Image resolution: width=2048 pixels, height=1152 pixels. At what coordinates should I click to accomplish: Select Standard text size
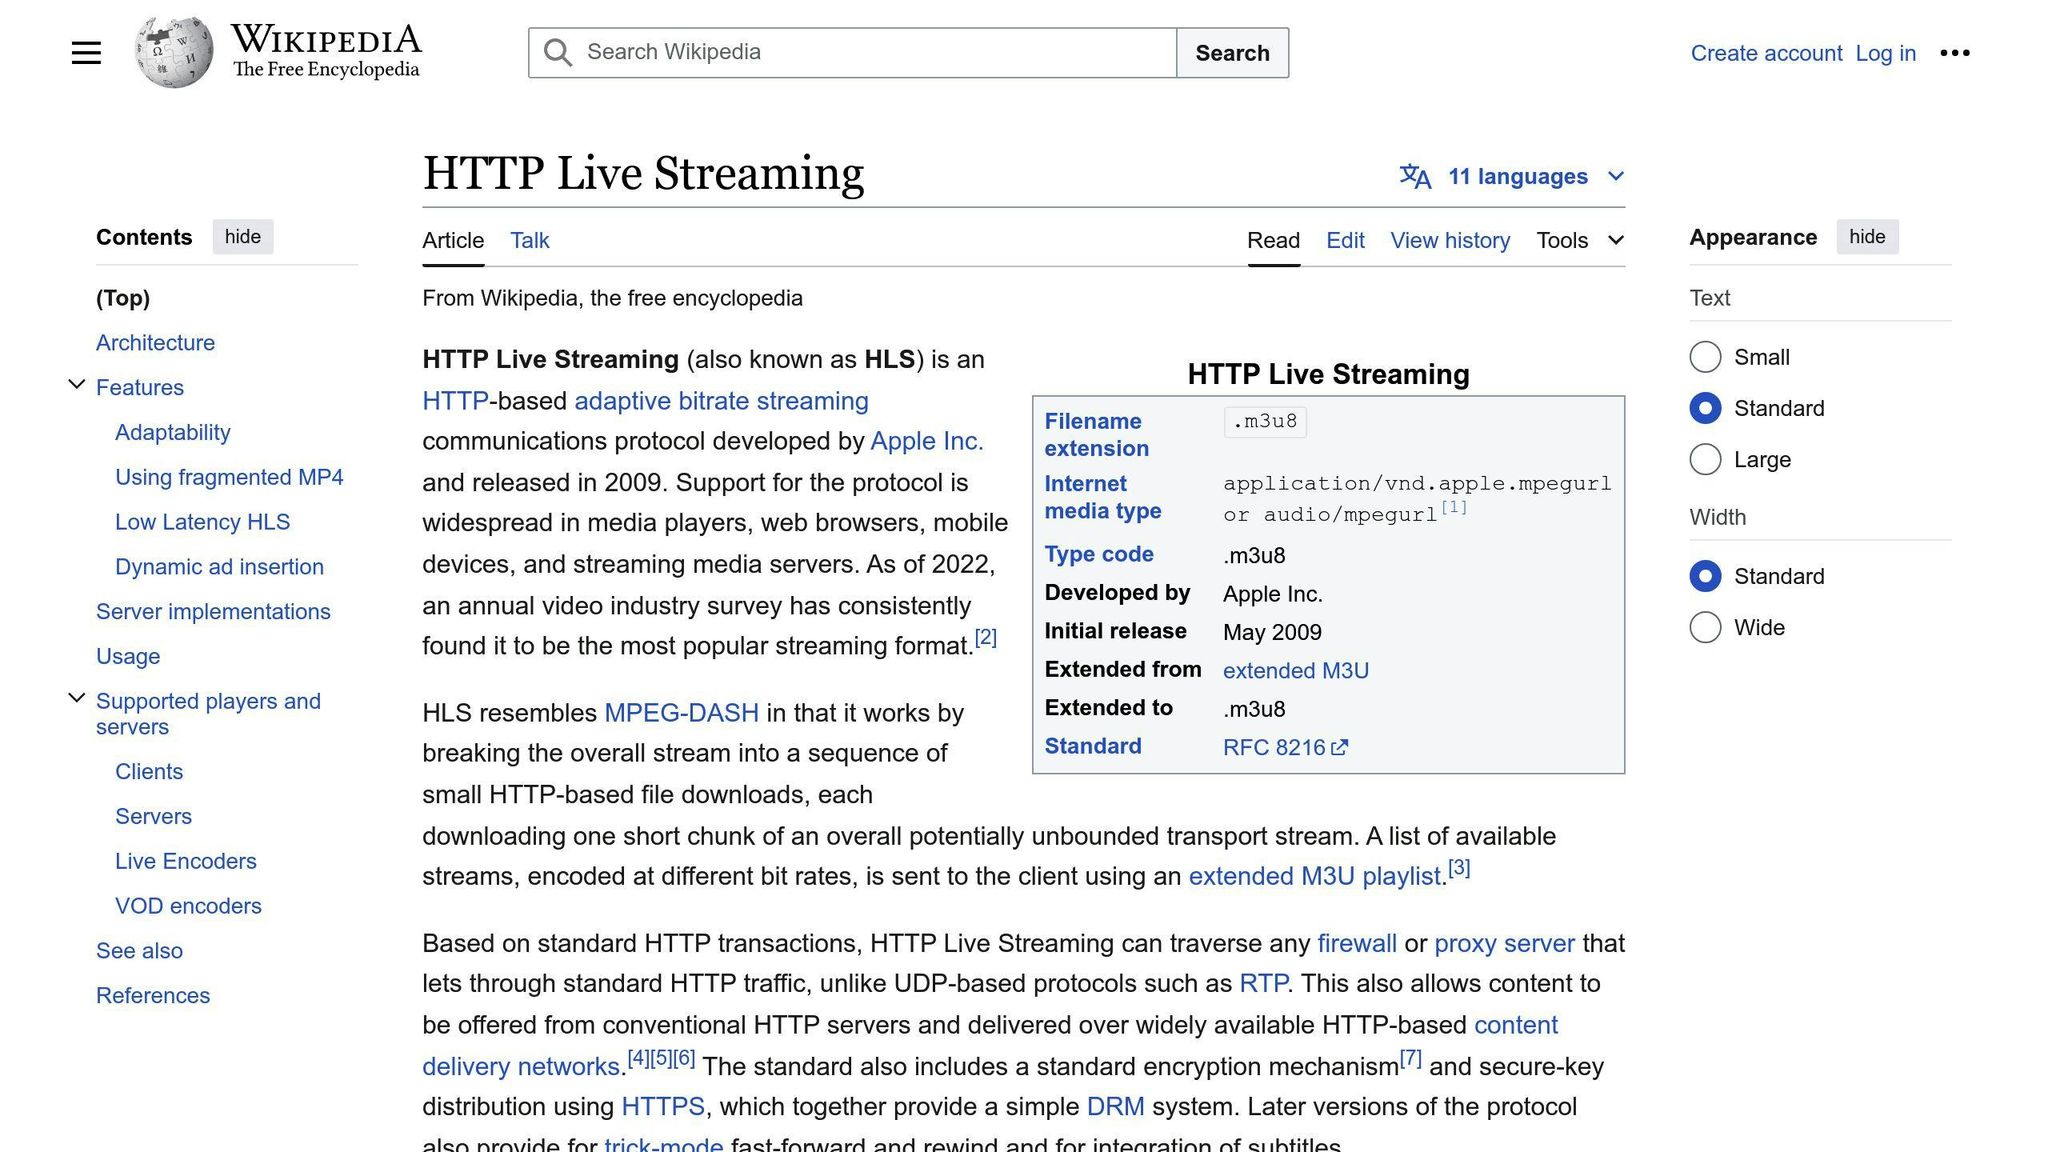click(x=1705, y=408)
